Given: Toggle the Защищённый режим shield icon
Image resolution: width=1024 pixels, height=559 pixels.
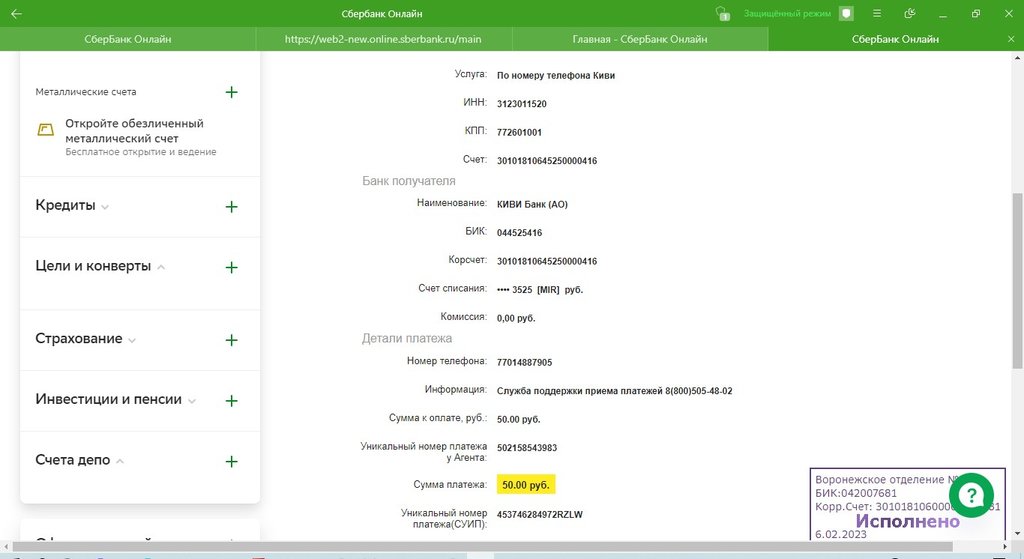Looking at the screenshot, I should (846, 14).
